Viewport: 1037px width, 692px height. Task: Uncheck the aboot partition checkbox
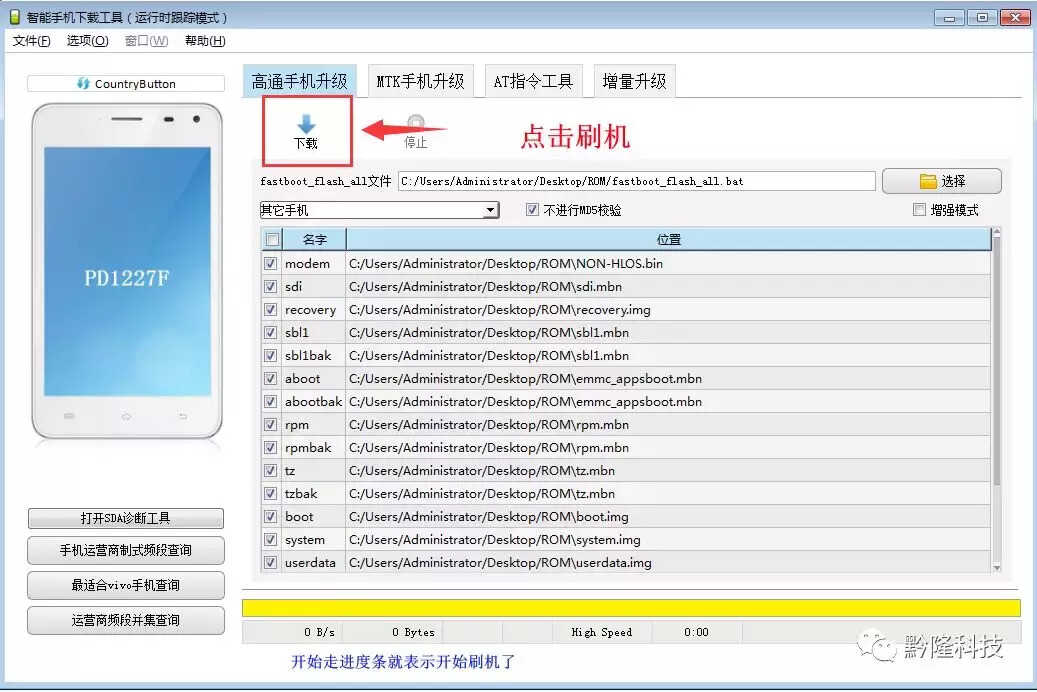[270, 378]
